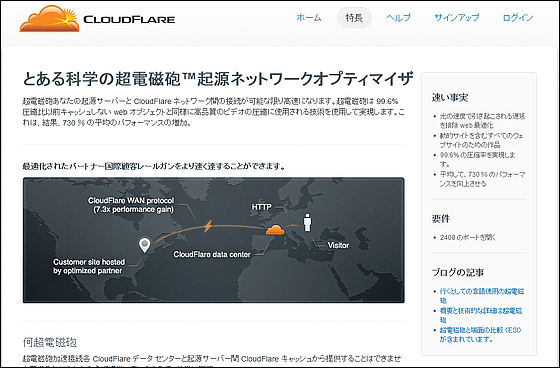Click the location pin marker on map
560x368 pixels.
(x=144, y=245)
